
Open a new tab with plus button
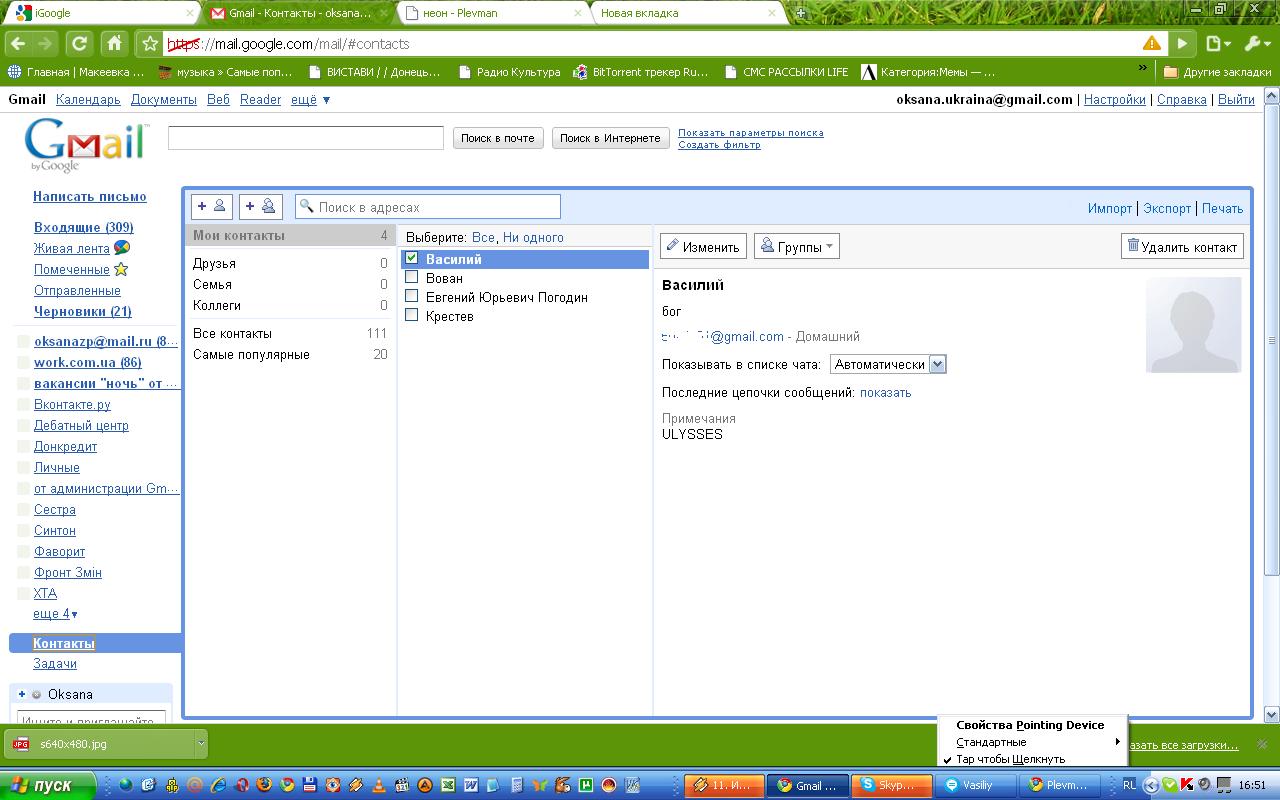click(801, 13)
